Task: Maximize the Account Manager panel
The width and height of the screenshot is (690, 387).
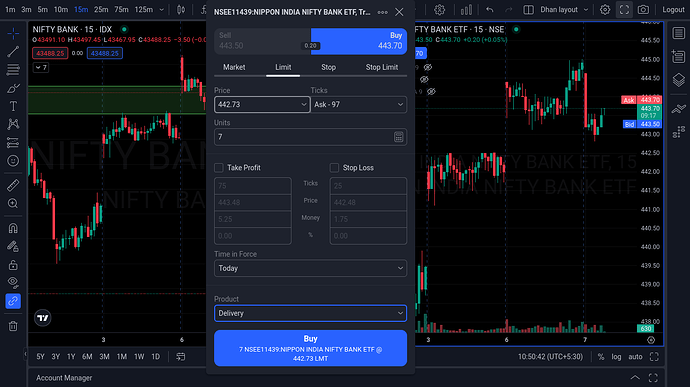Action: click(653, 378)
